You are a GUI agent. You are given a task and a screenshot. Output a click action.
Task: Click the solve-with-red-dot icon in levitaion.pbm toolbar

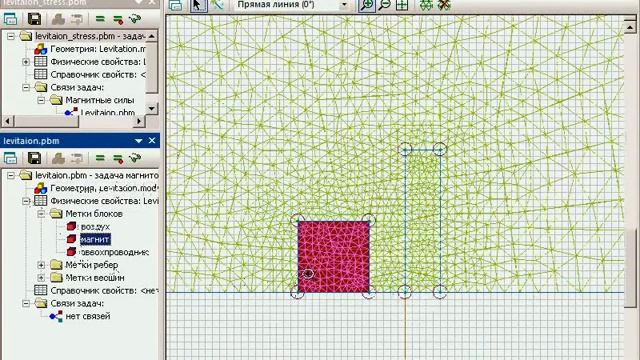(x=118, y=158)
